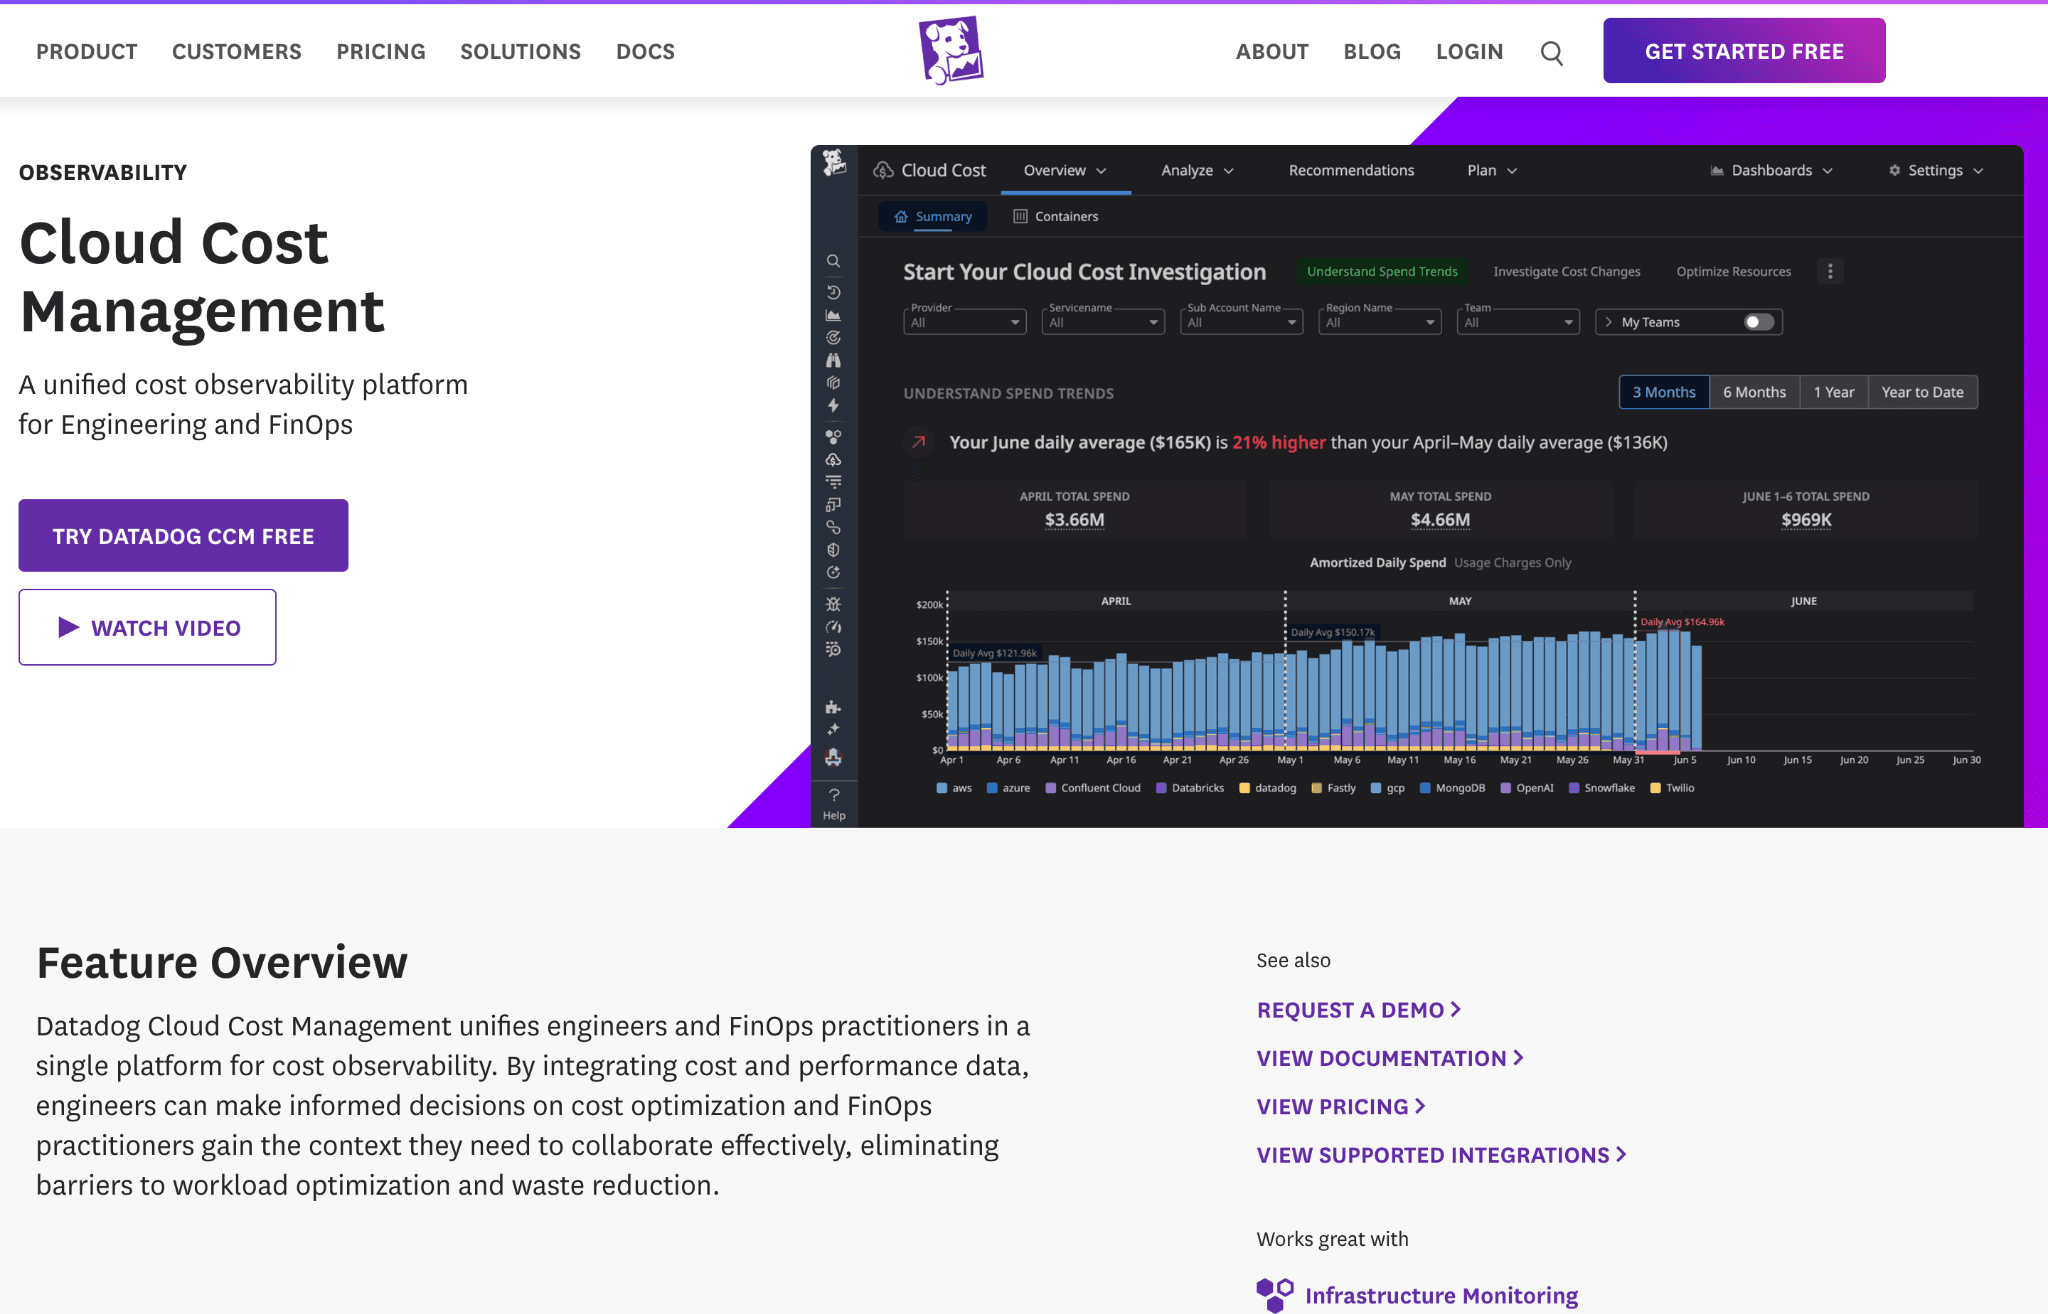The image size is (2048, 1314).
Task: Click the lightning bolt icon in sidebar
Action: [x=833, y=406]
